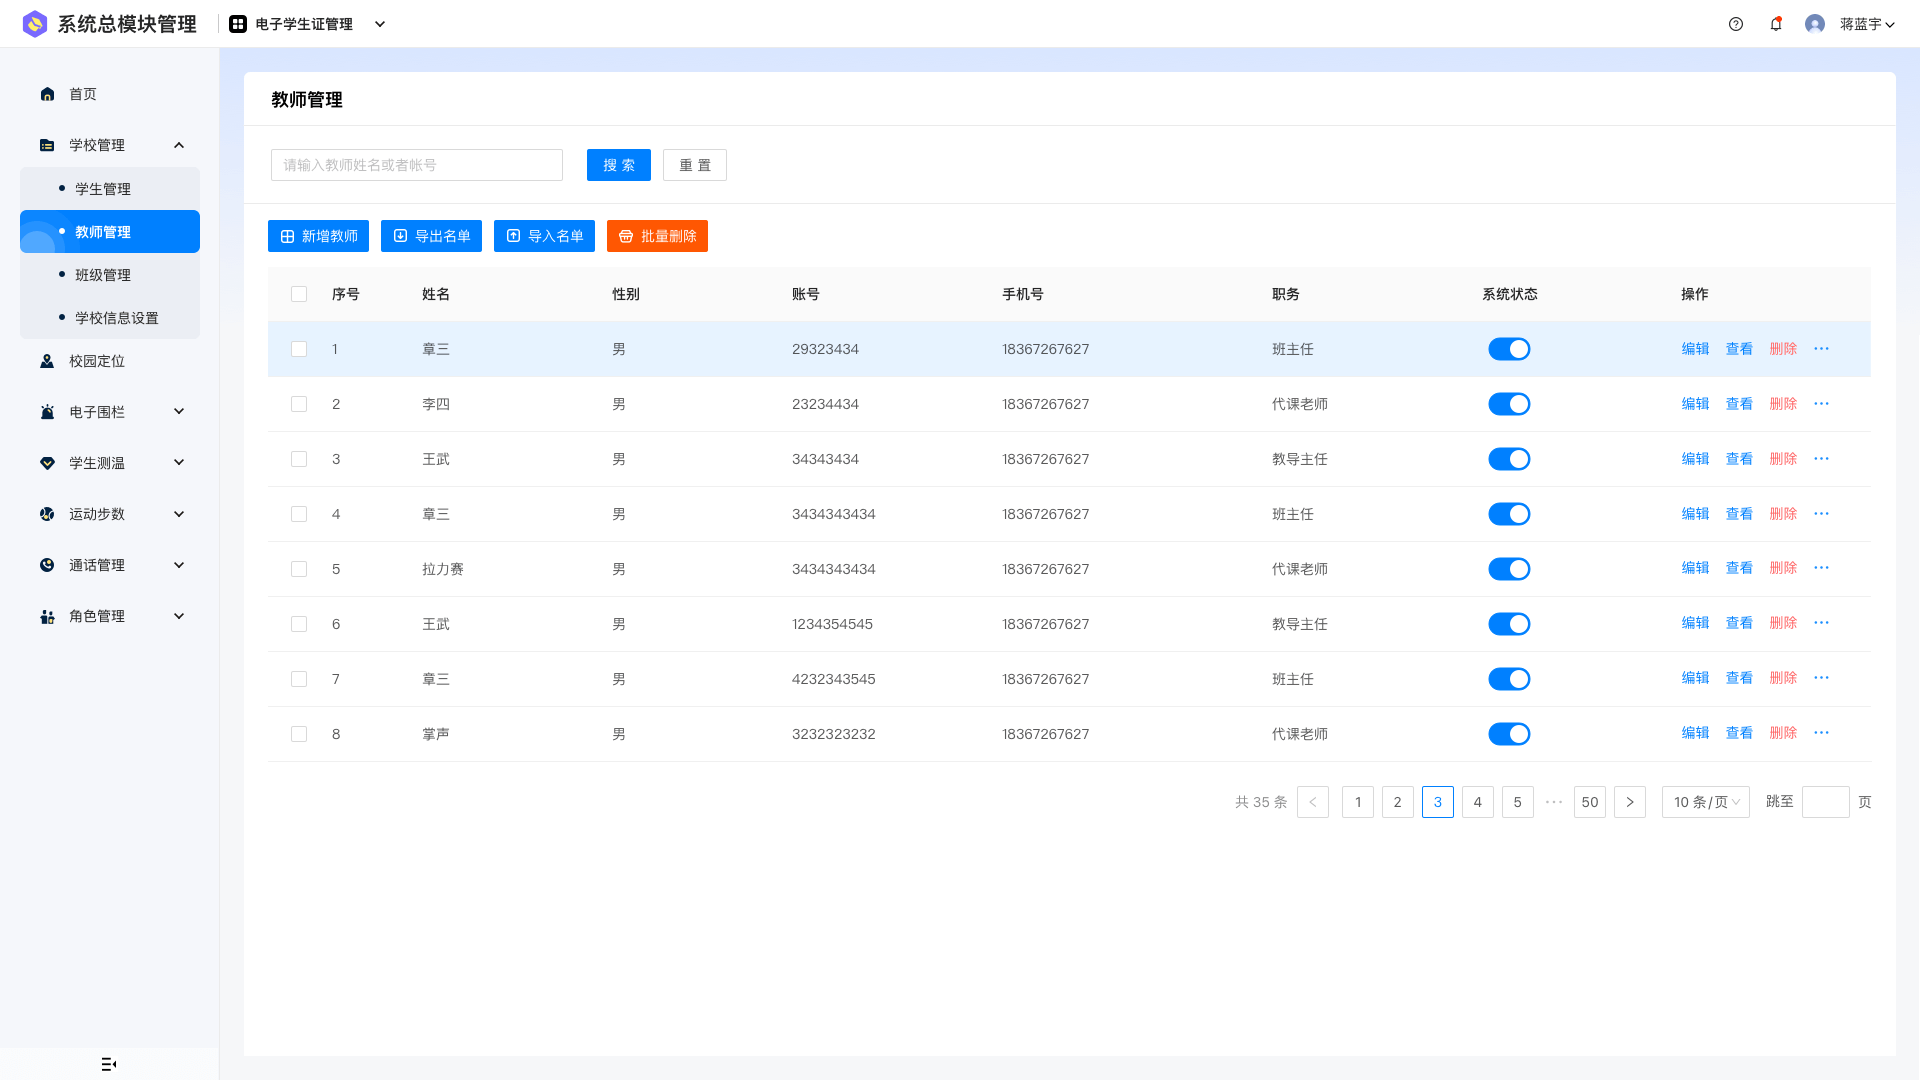
Task: Open more actions for row 1
Action: [1821, 349]
